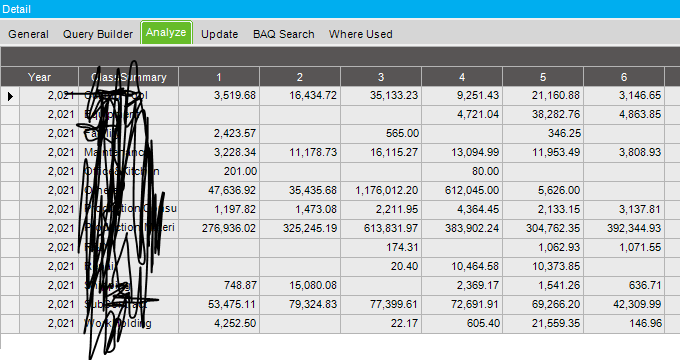Select the 21,559.35 cell

pos(543,324)
